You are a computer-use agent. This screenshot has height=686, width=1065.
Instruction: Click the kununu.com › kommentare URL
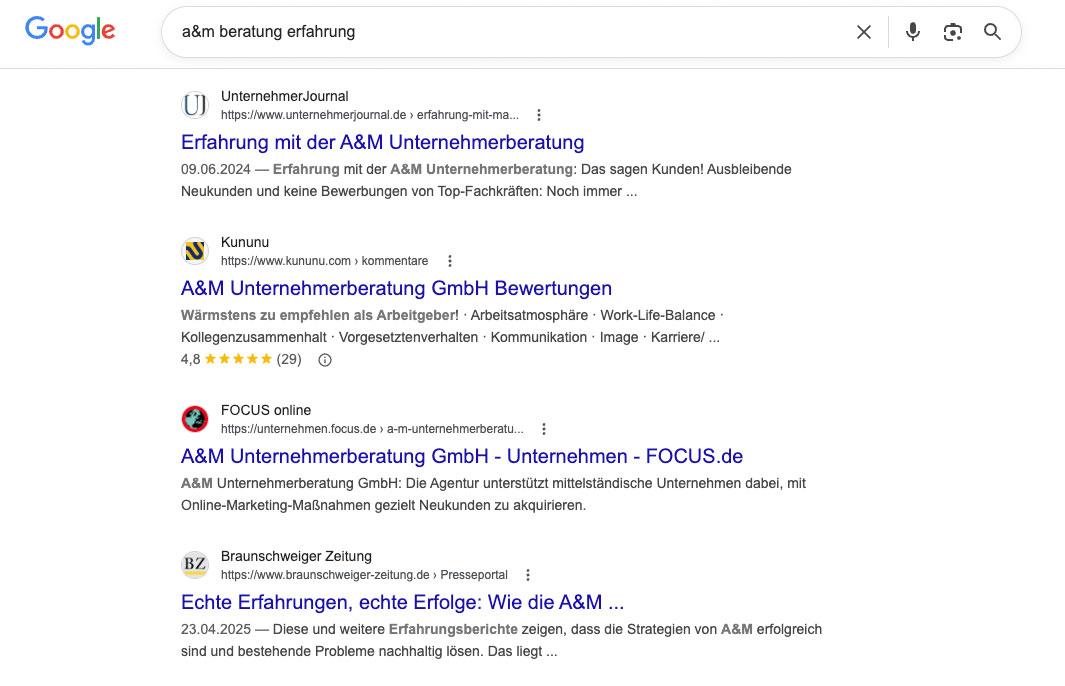(324, 261)
